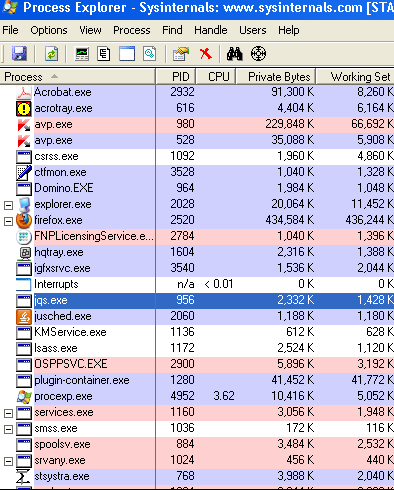Click the icon of avp.exe PID 980
Image resolution: width=394 pixels, height=490 pixels.
pos(24,124)
